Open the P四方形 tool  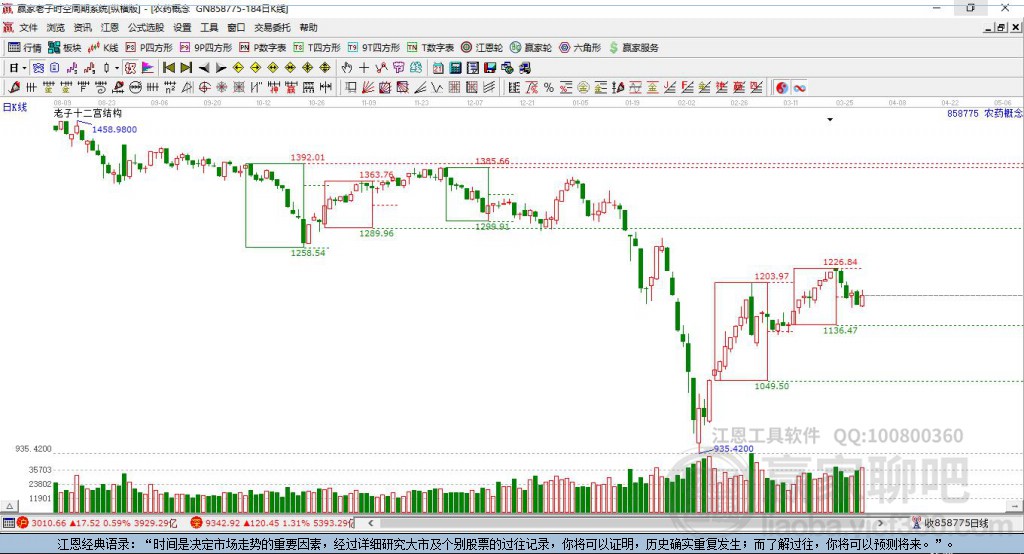[149, 48]
